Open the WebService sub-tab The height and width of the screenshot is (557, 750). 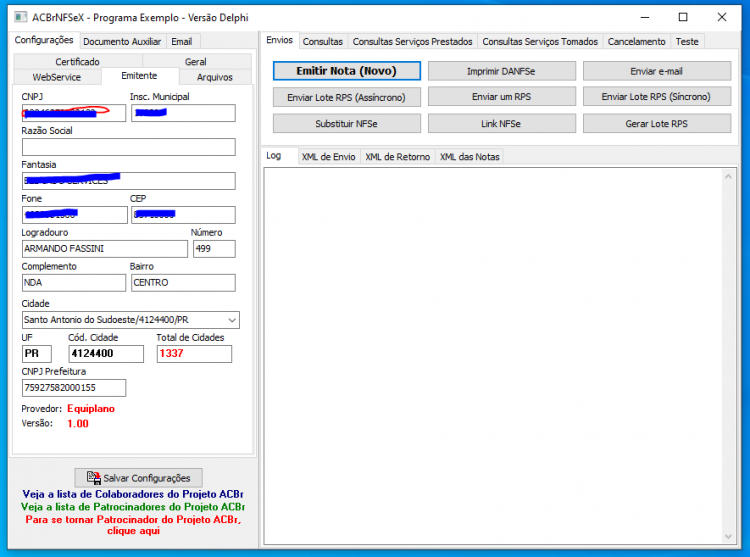tap(56, 77)
